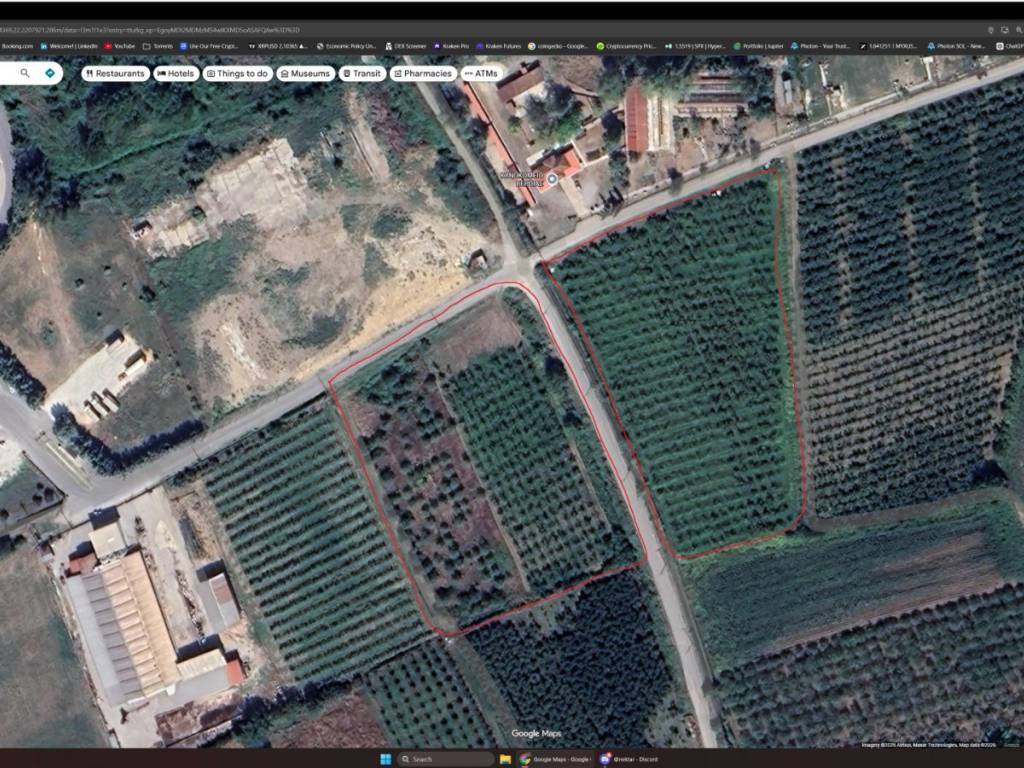The height and width of the screenshot is (768, 1024).
Task: Filter the map by Restaurants
Action: [x=116, y=73]
